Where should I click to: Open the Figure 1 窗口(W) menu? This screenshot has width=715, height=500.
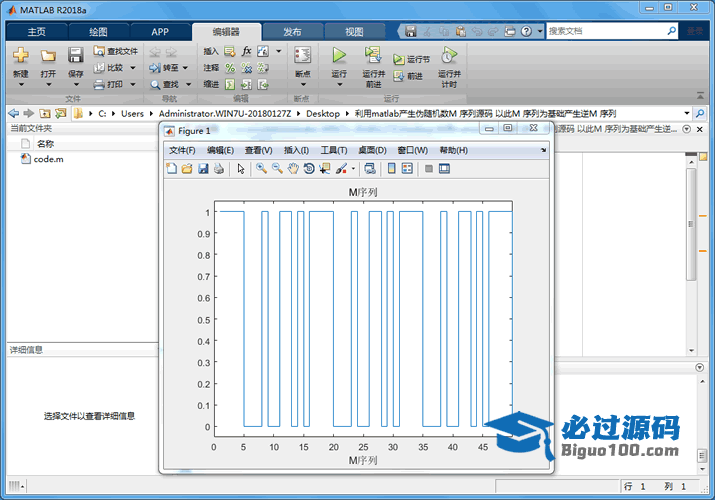(x=413, y=150)
